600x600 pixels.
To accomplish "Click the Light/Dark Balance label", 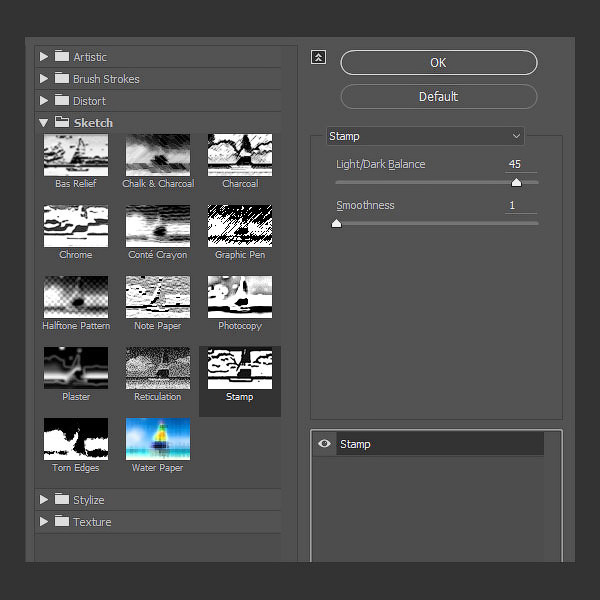I will pos(381,165).
